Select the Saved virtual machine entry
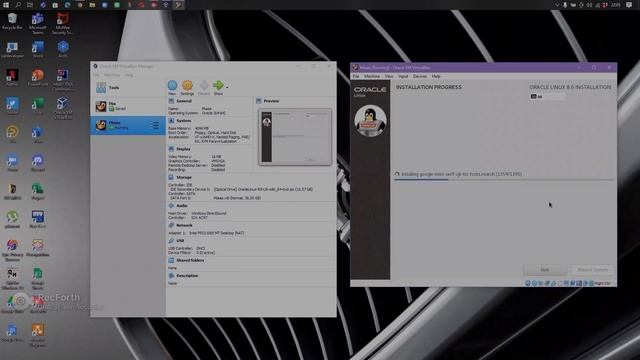The width and height of the screenshot is (640, 360). point(128,106)
